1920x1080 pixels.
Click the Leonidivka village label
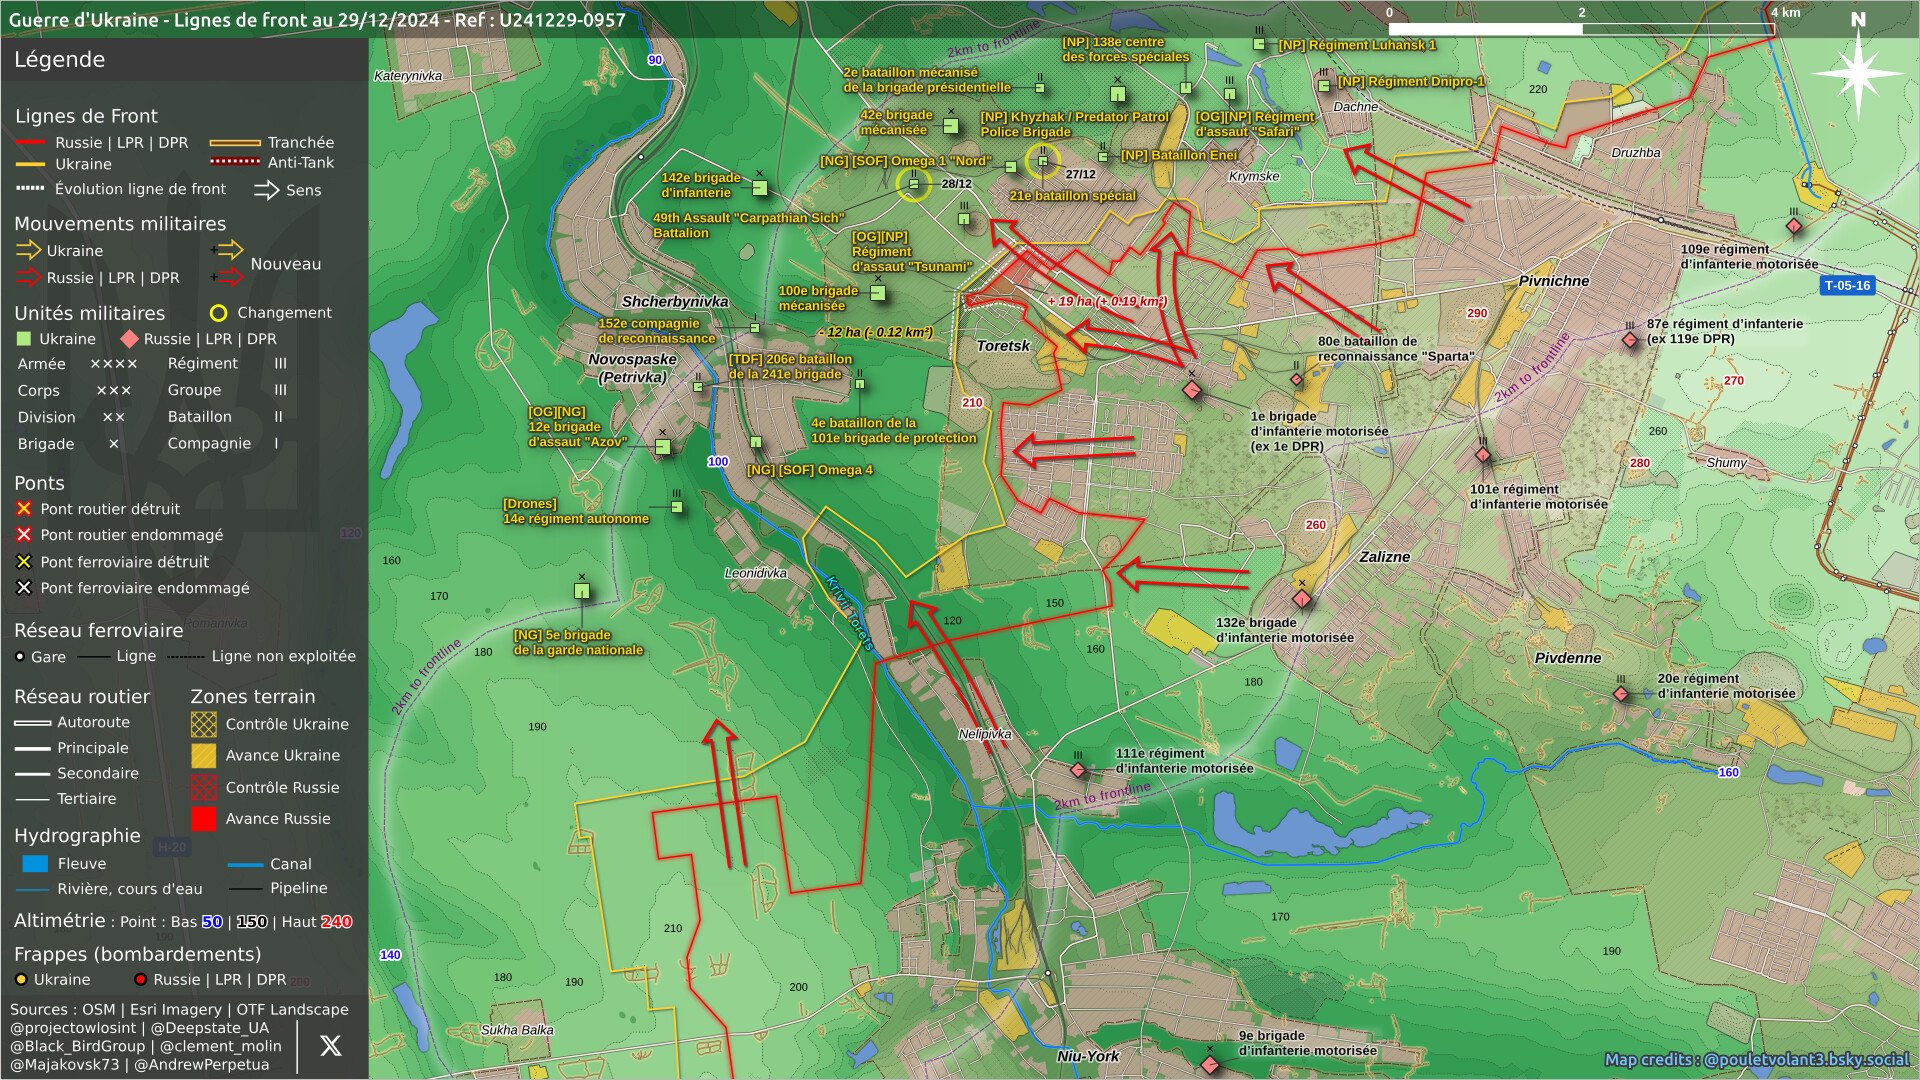pos(755,574)
